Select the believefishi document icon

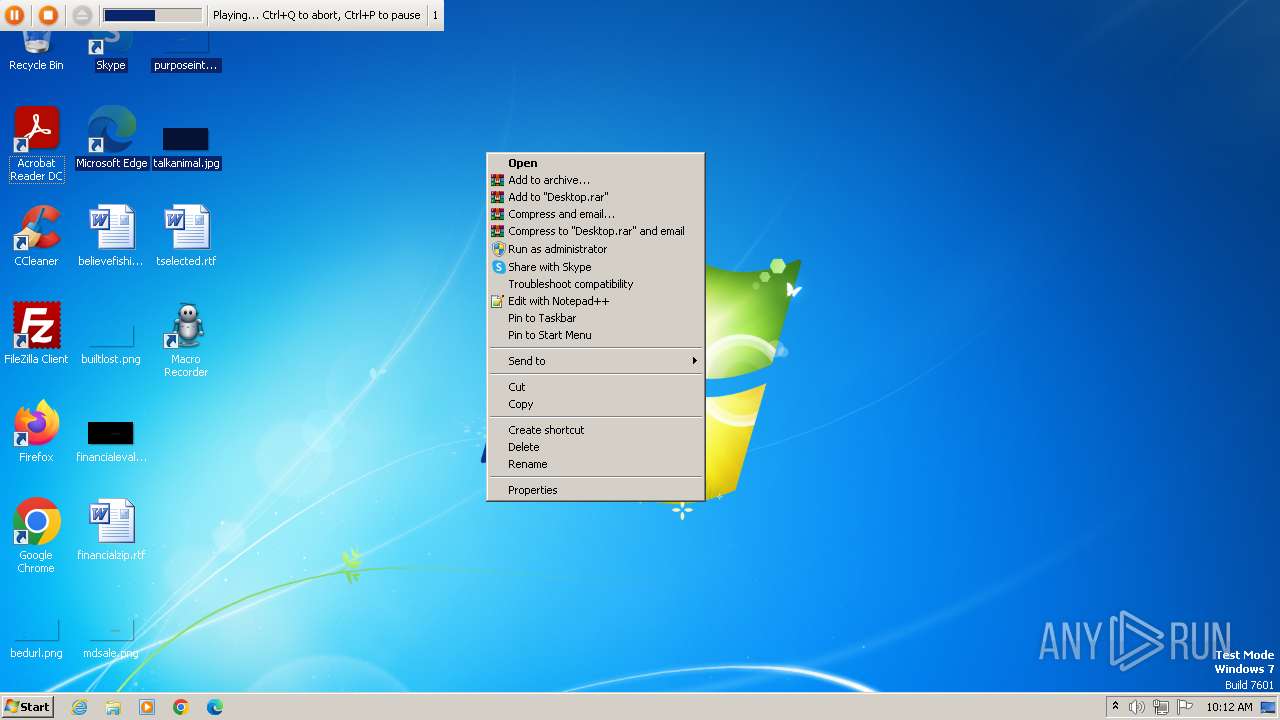click(x=111, y=236)
